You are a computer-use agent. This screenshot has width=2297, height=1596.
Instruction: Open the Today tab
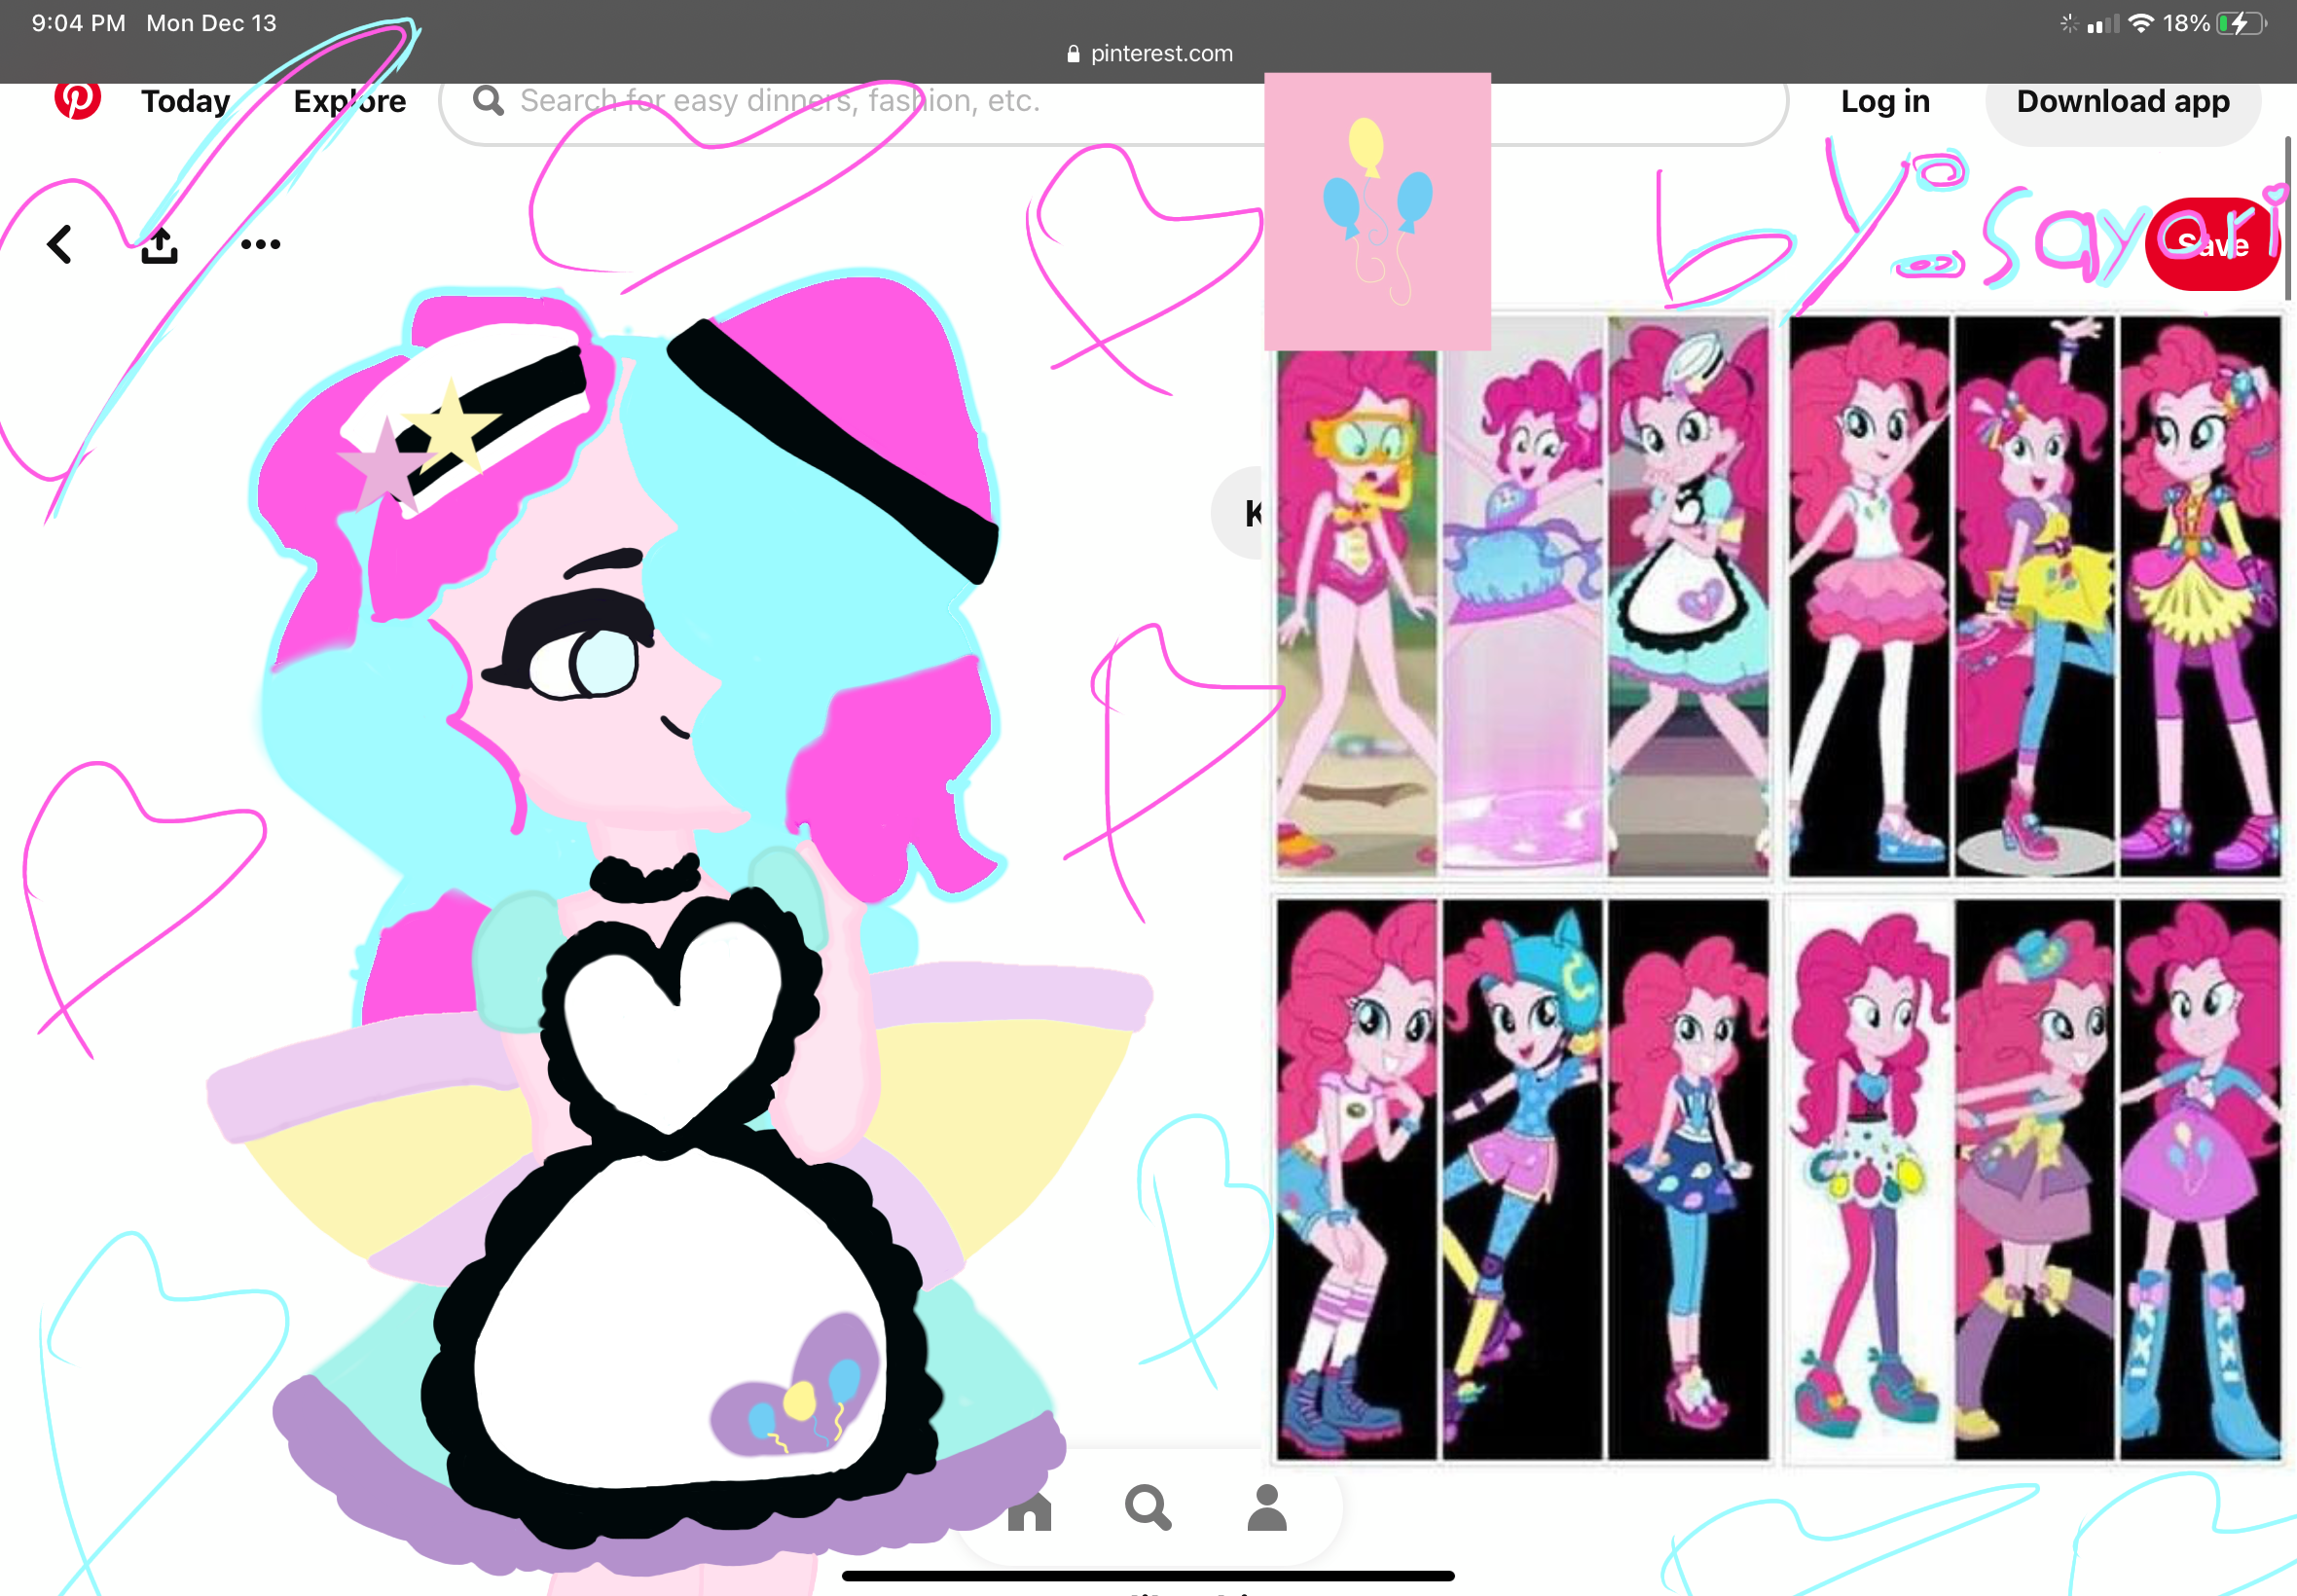point(186,101)
